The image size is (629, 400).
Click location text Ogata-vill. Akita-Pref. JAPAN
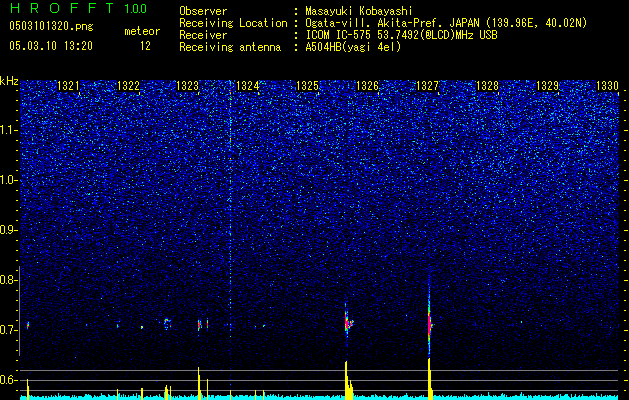pos(391,23)
